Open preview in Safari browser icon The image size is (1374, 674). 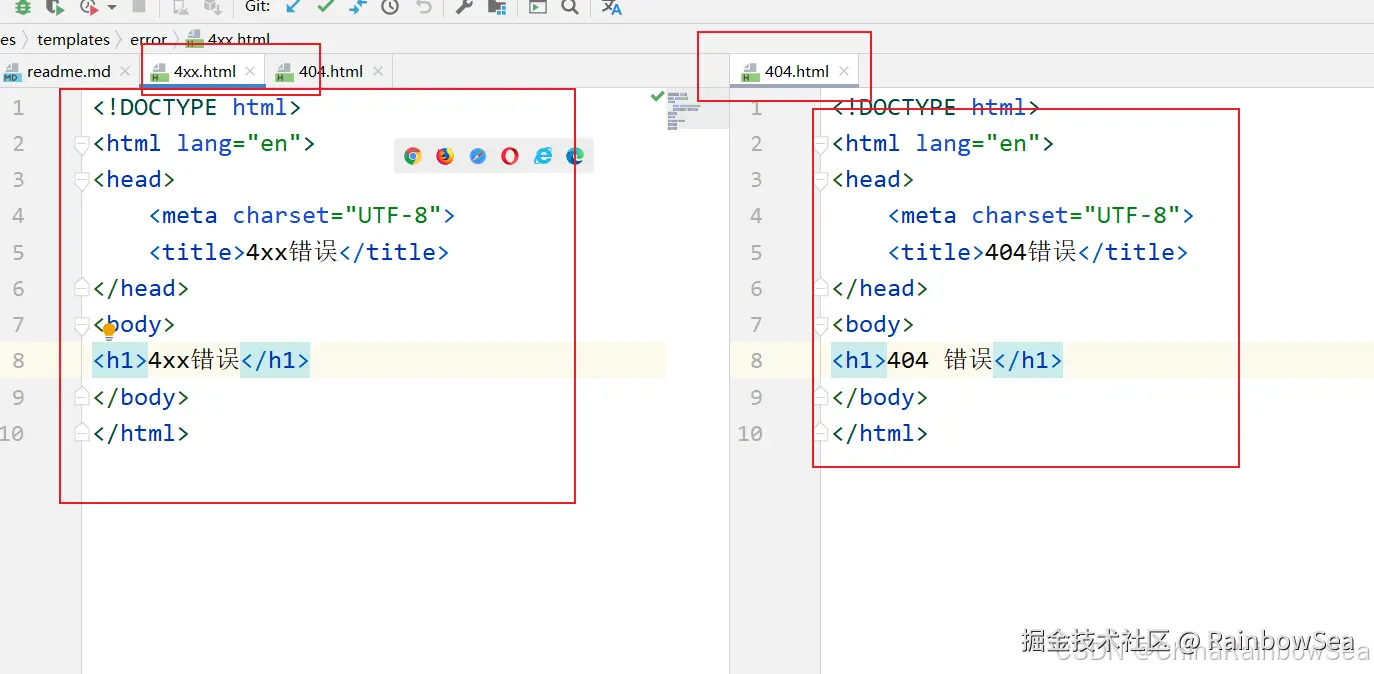478,156
